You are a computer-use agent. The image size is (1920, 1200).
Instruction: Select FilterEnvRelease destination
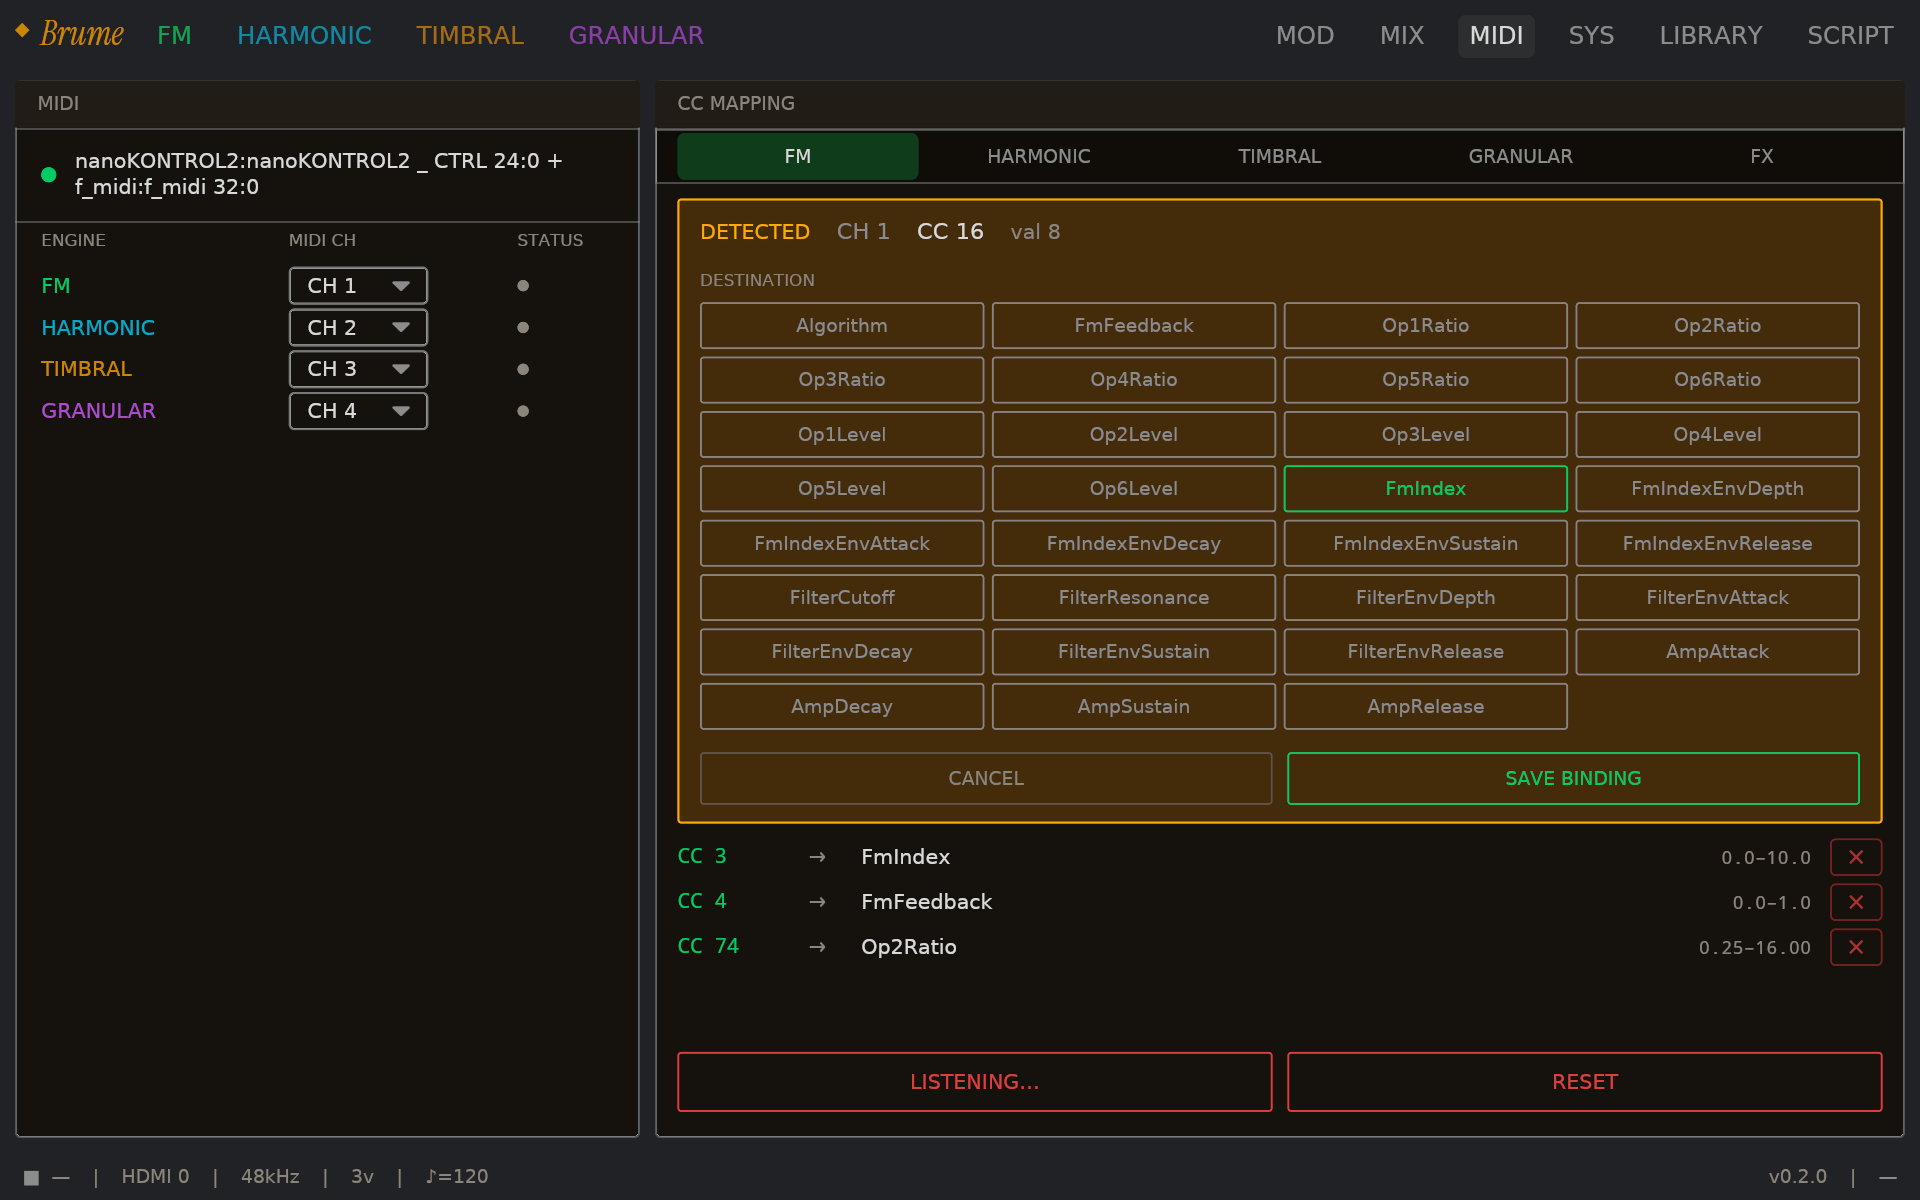point(1426,652)
